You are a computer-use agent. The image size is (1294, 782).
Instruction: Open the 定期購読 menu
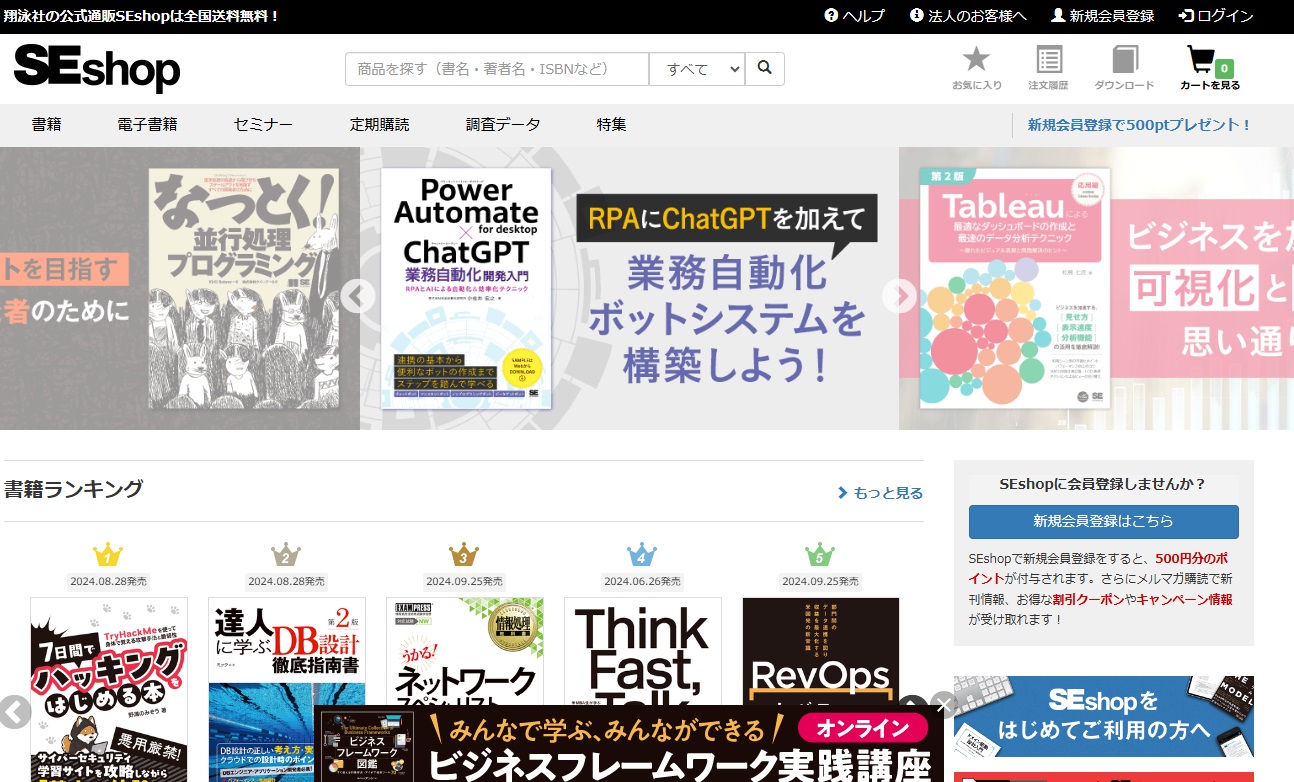(379, 125)
